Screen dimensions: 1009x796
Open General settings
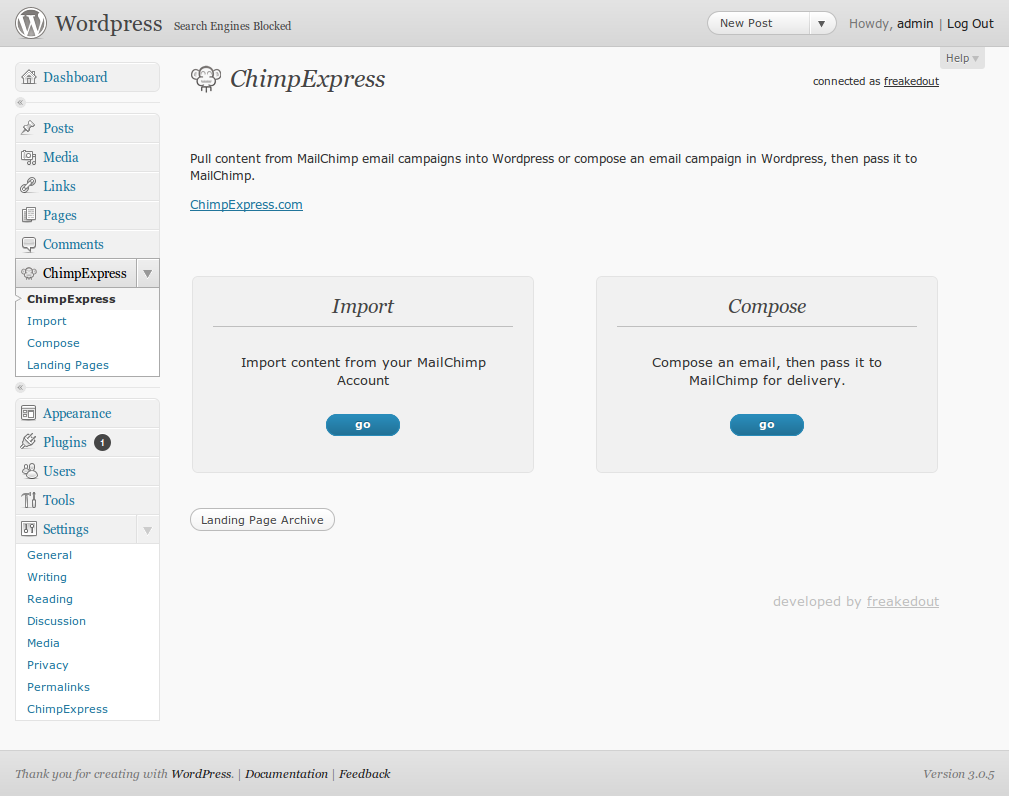click(50, 555)
